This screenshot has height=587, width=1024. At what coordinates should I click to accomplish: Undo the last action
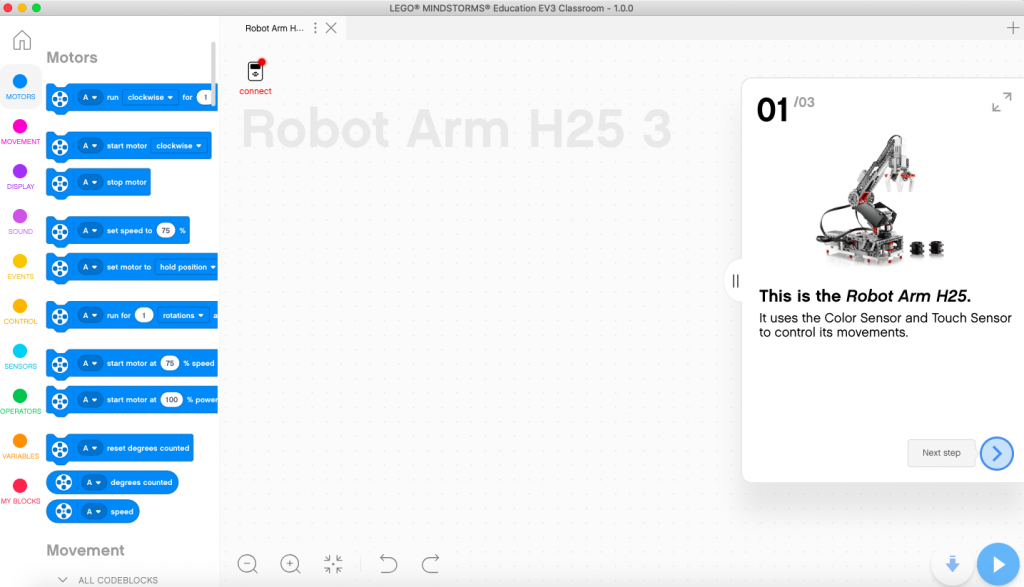[387, 564]
